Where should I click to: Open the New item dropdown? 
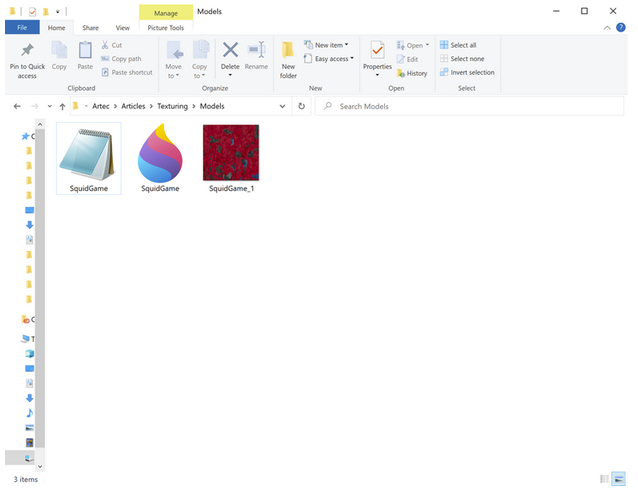[326, 45]
